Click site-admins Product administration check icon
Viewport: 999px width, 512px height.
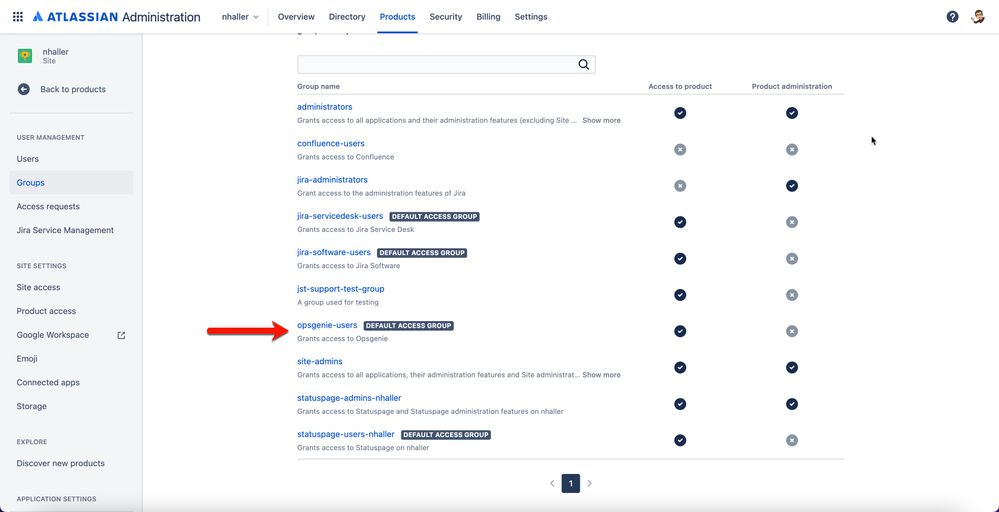point(791,367)
